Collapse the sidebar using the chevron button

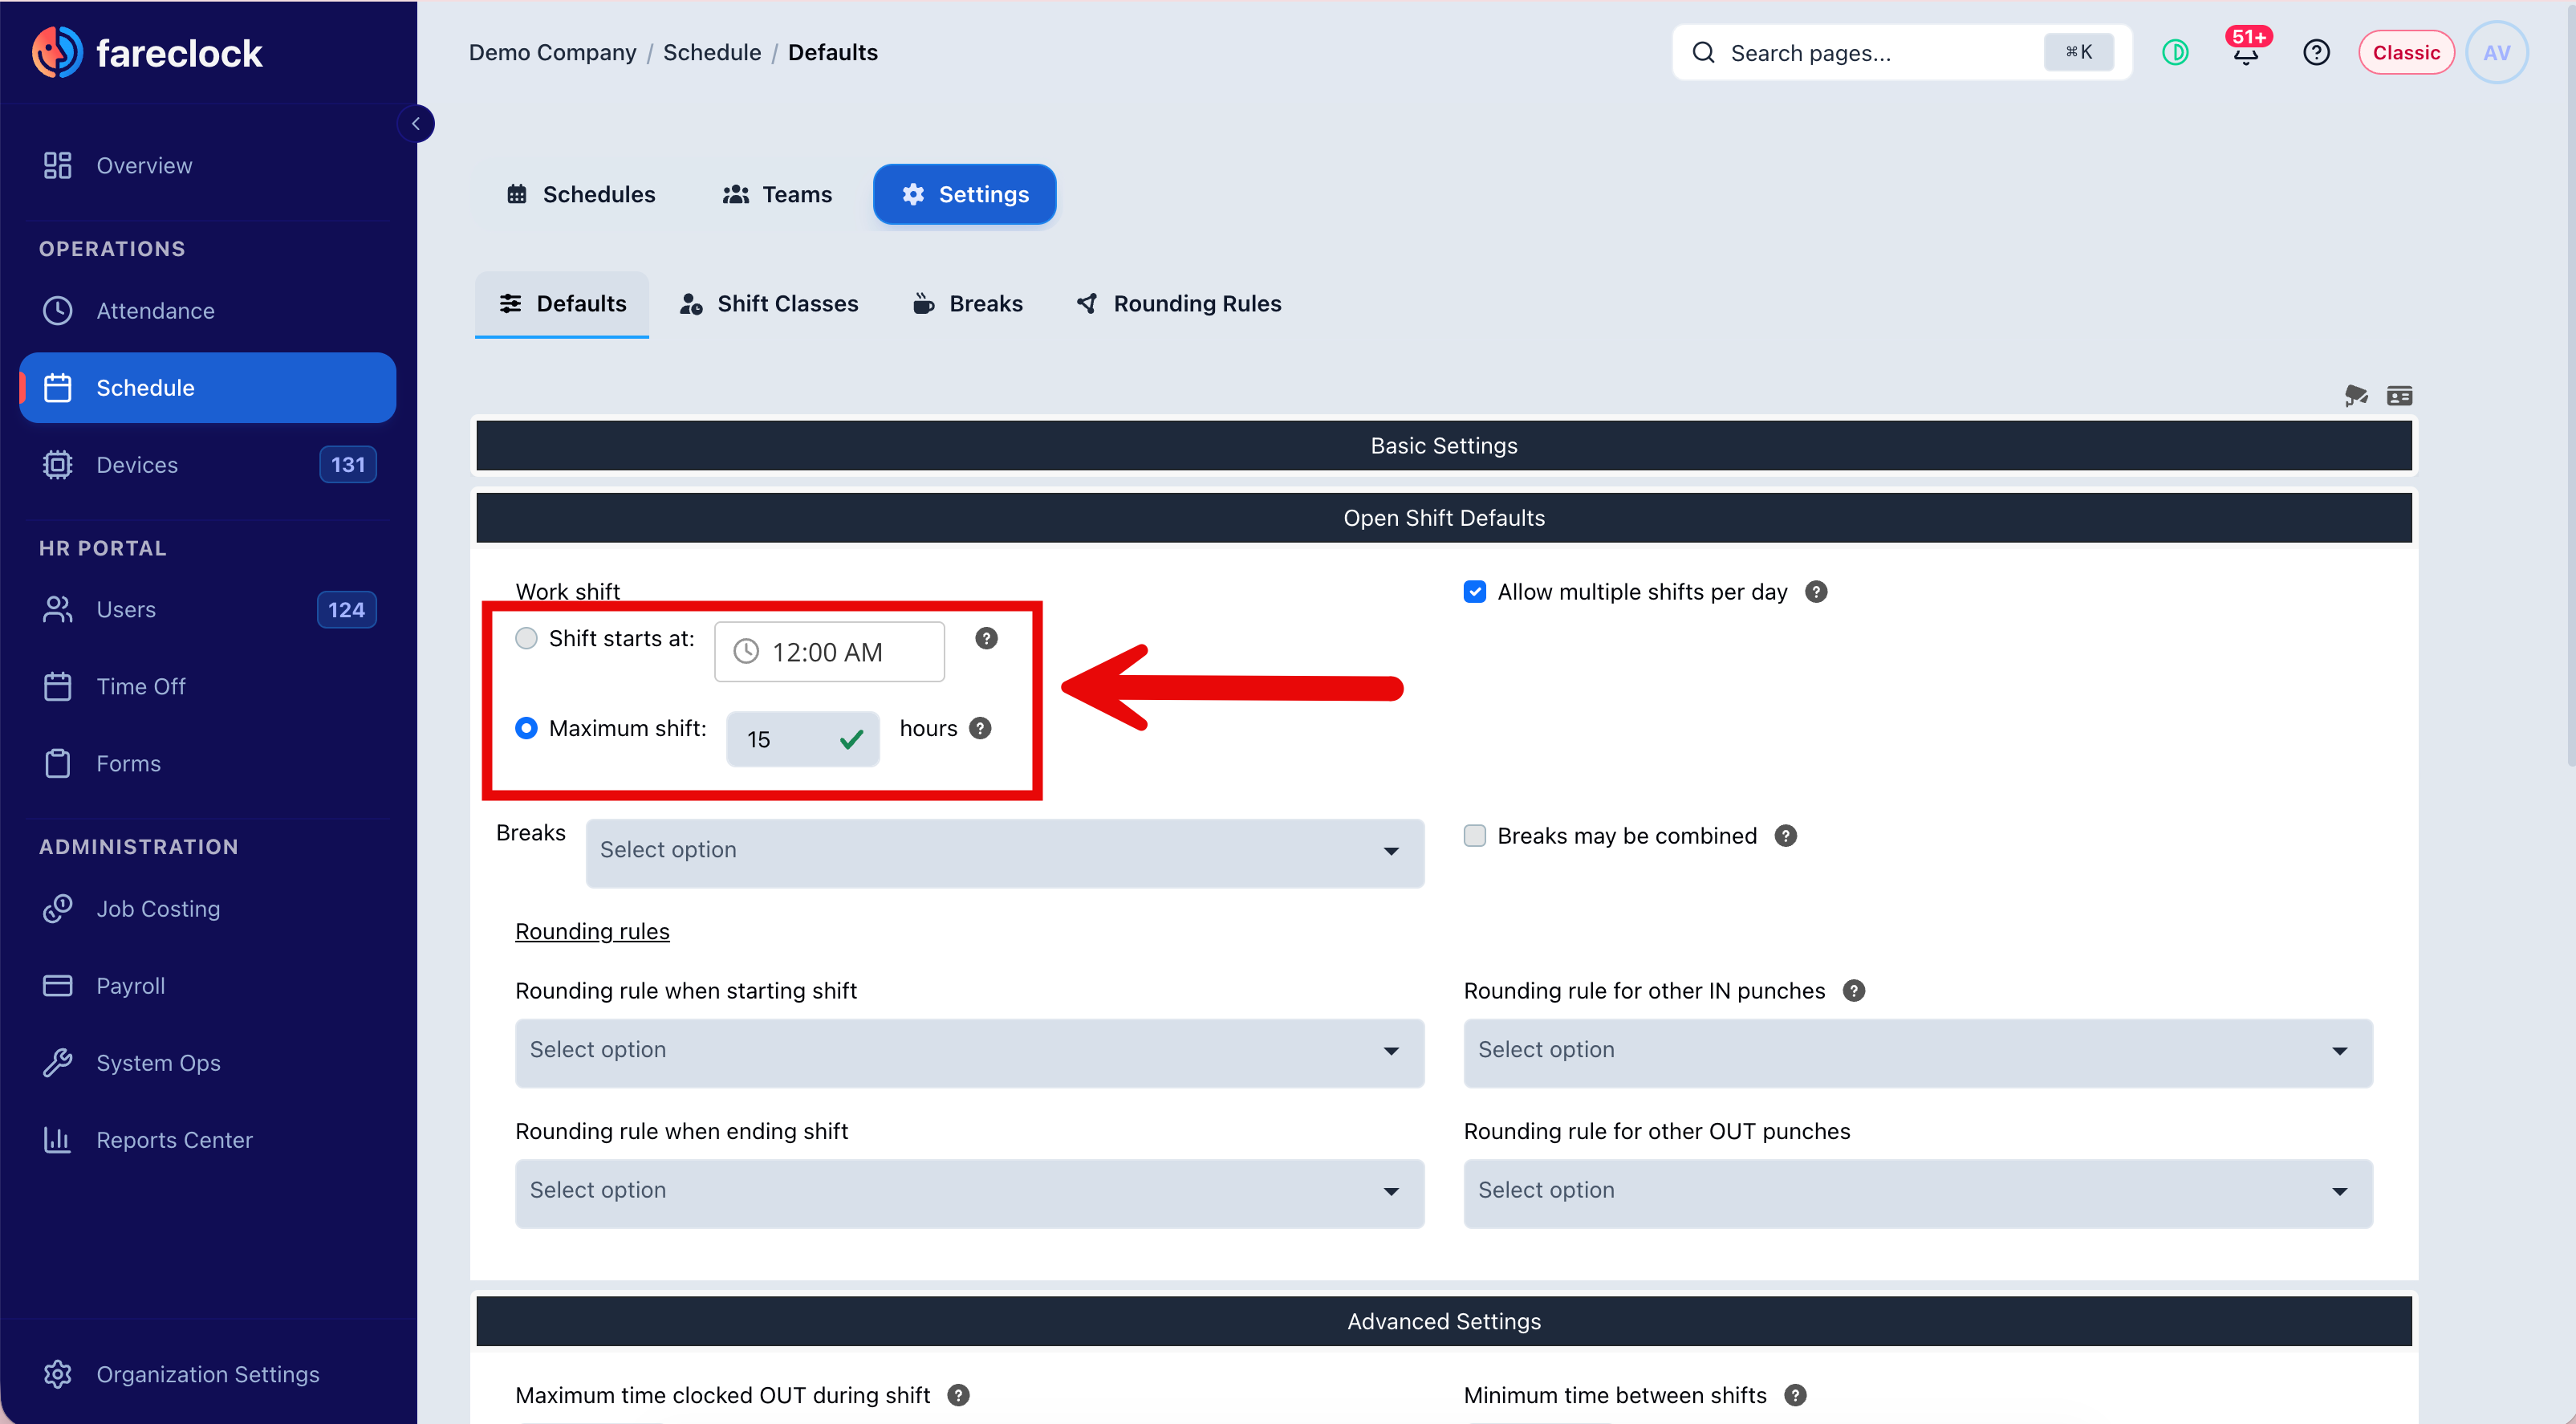415,124
